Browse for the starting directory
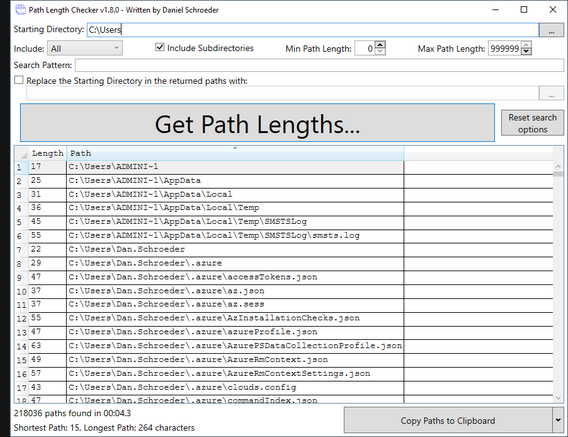Screen dimensions: 568x437 551,30
